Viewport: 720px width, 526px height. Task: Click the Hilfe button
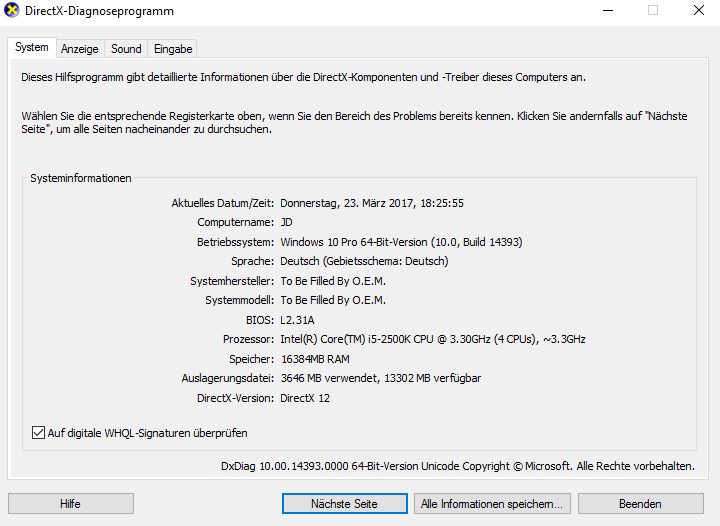tap(71, 504)
